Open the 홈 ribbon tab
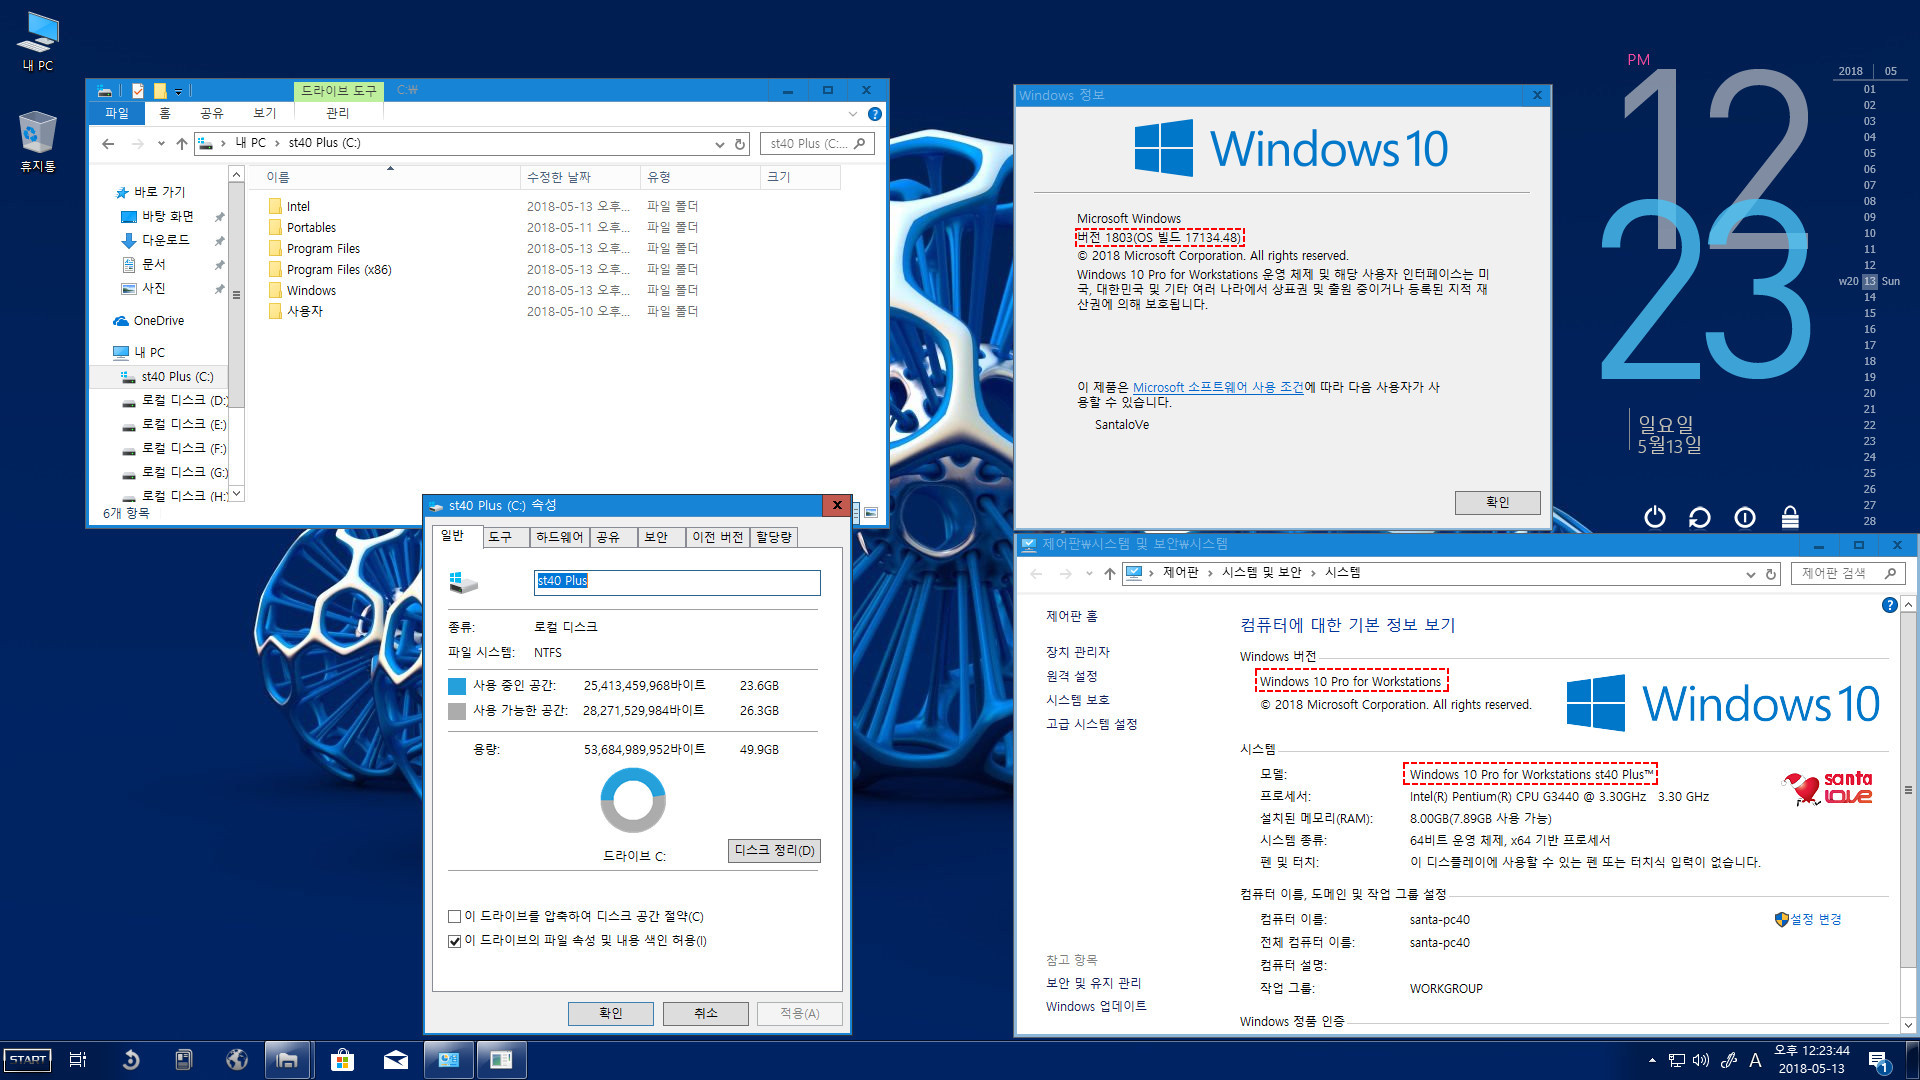Screen dimensions: 1920x1080 point(165,114)
